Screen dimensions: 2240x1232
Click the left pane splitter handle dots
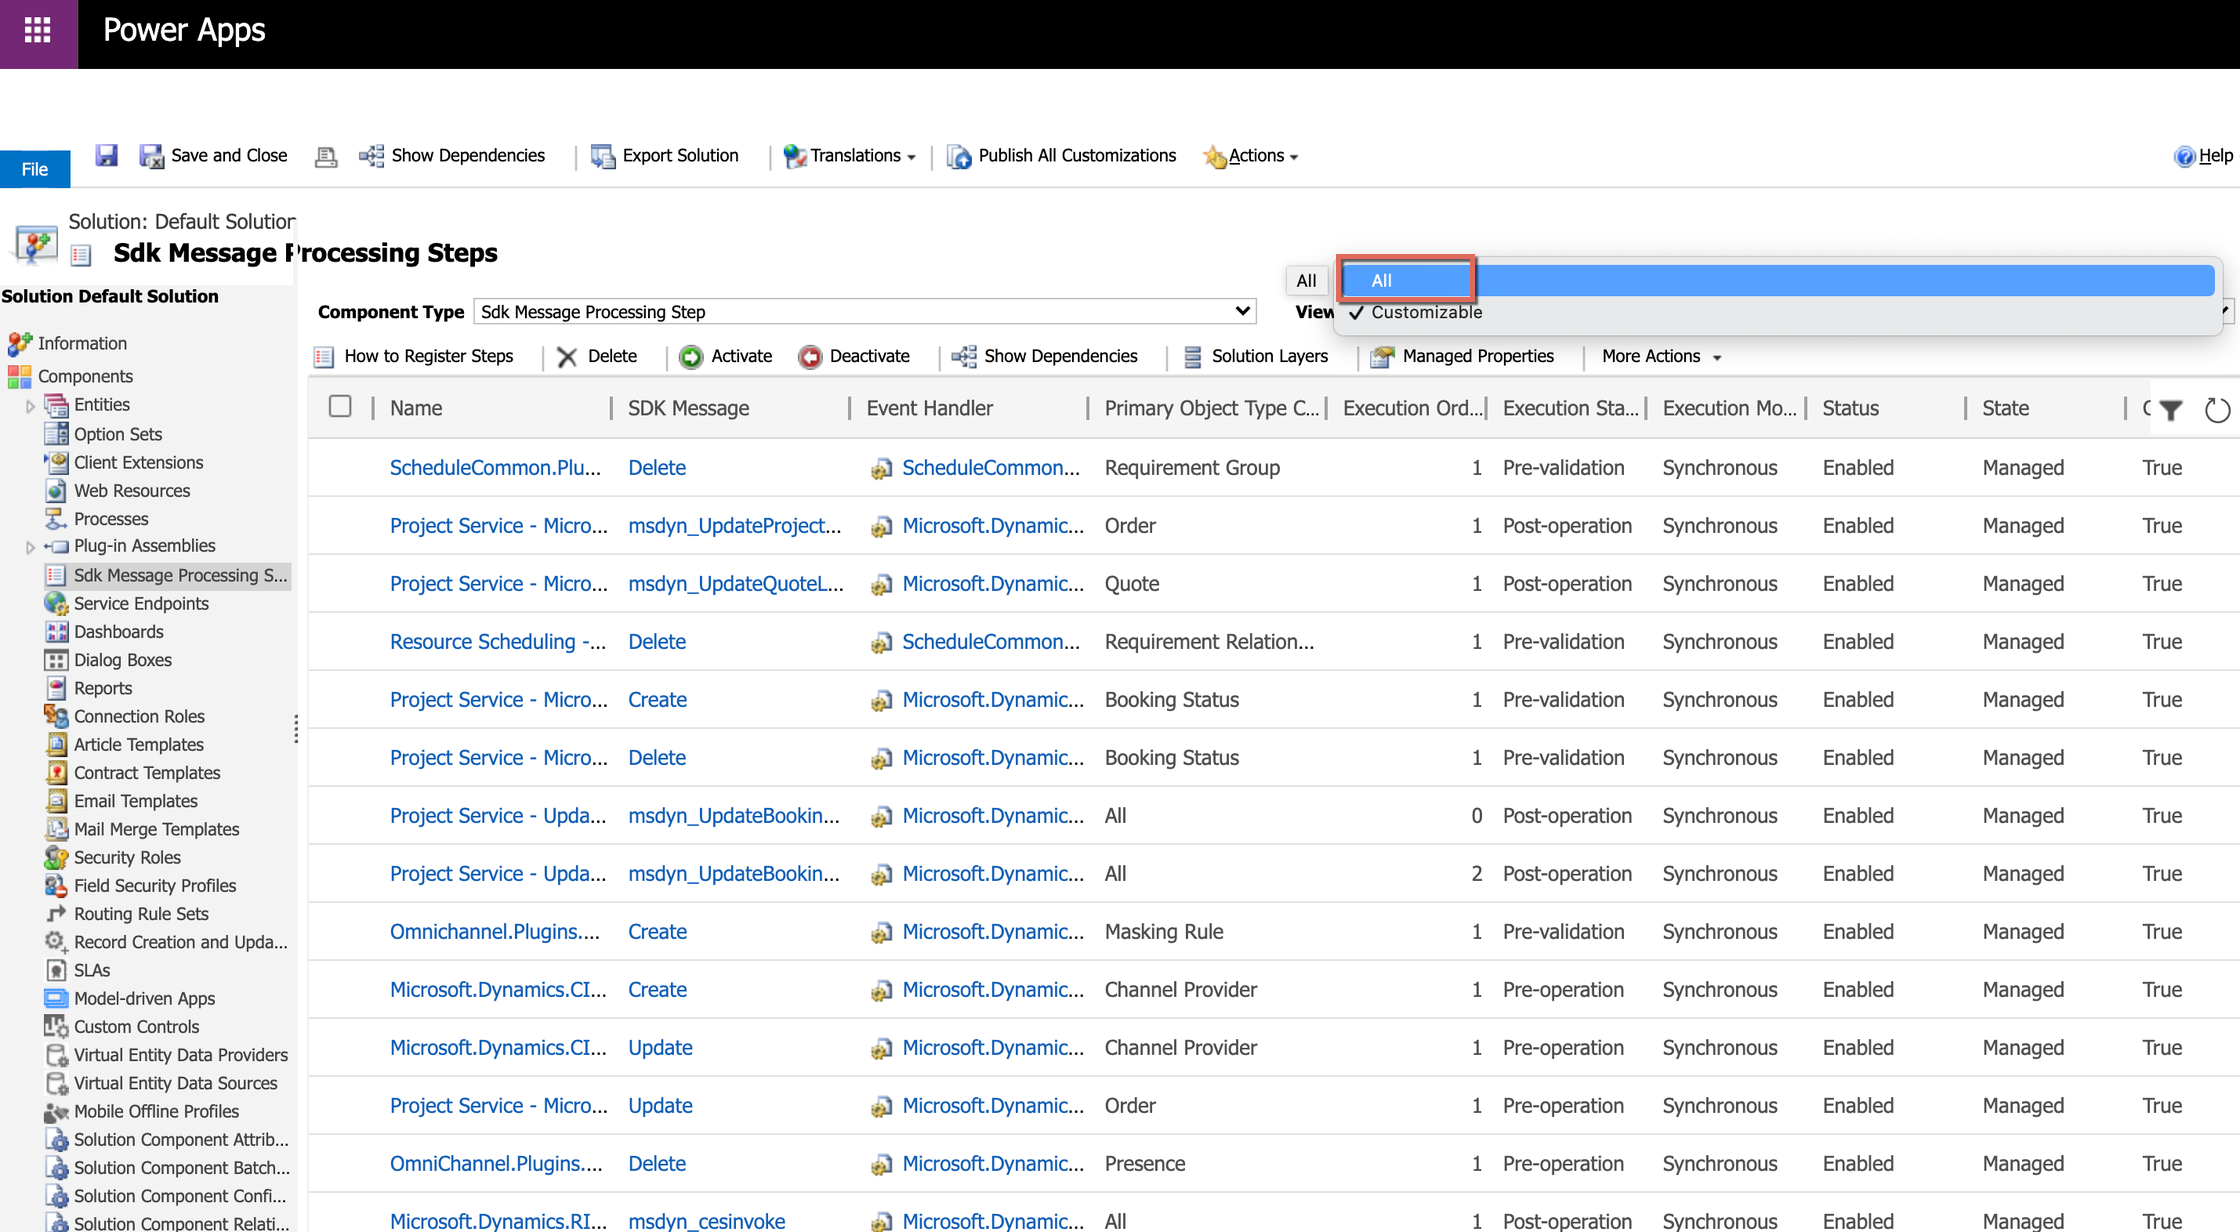coord(296,729)
